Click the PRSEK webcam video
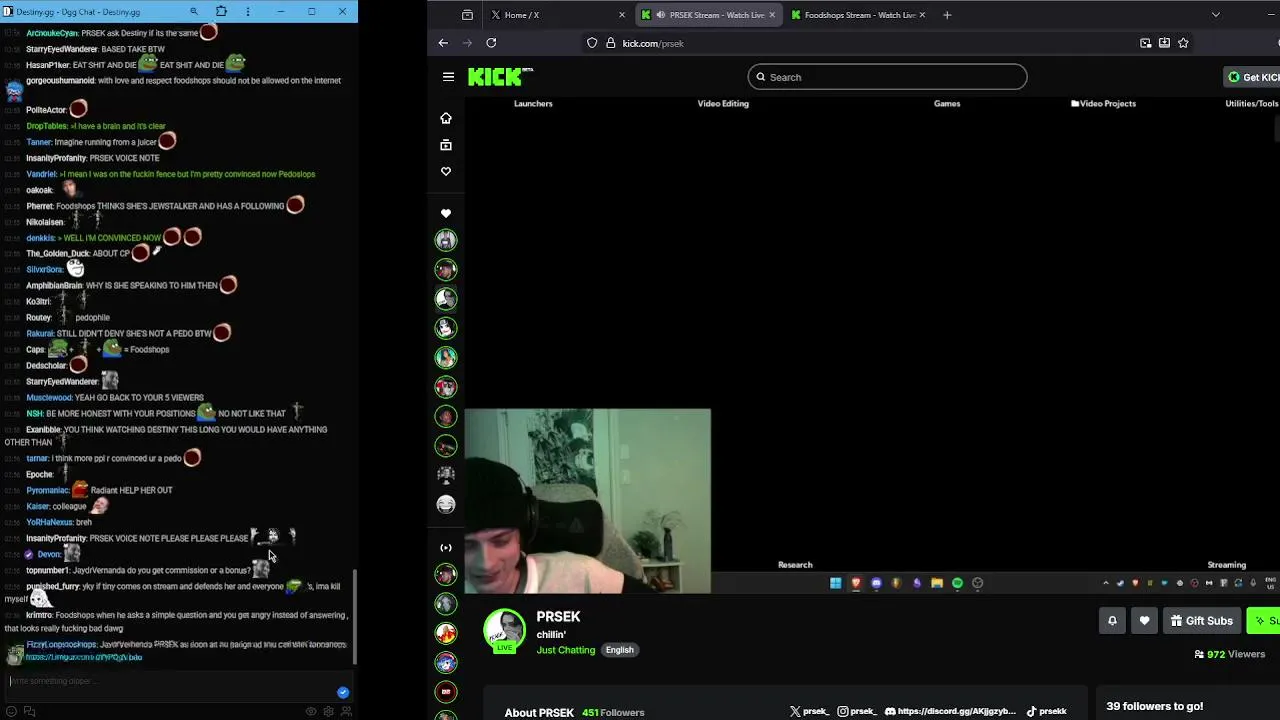The image size is (1280, 720). [587, 501]
